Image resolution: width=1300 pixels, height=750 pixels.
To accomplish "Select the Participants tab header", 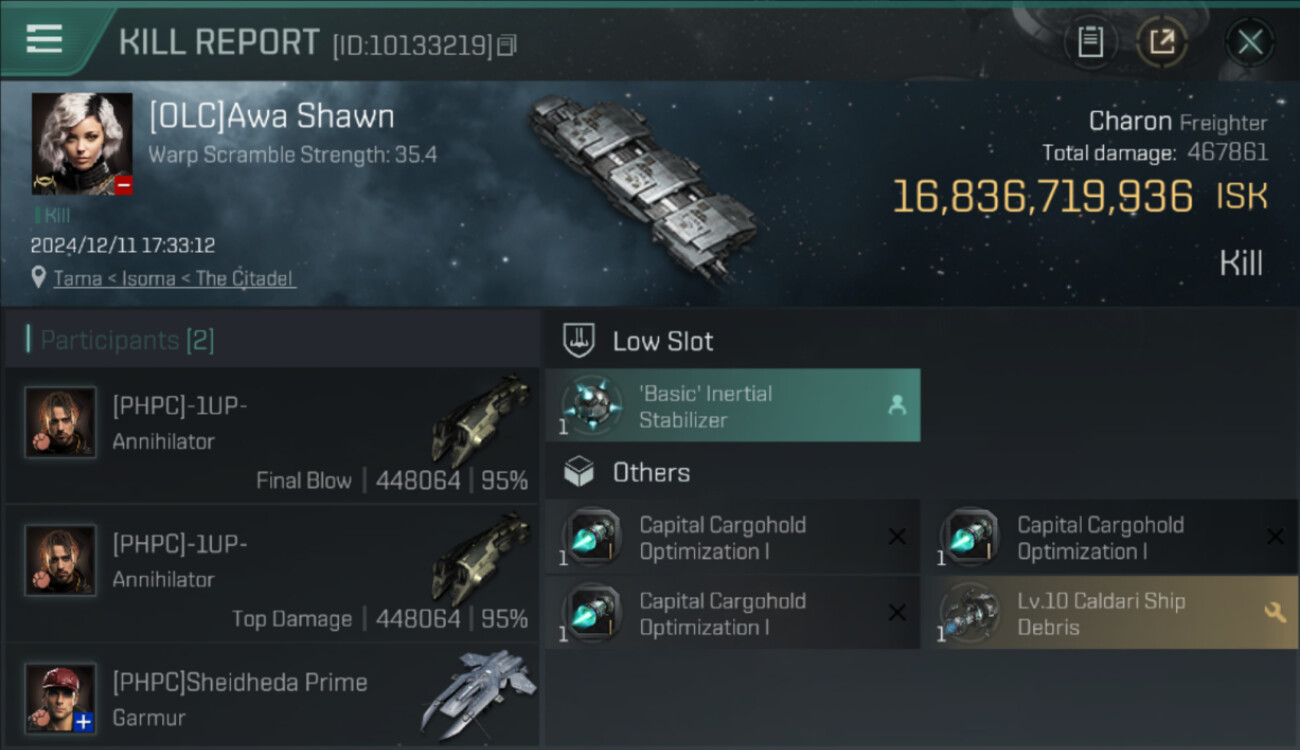I will (x=126, y=340).
